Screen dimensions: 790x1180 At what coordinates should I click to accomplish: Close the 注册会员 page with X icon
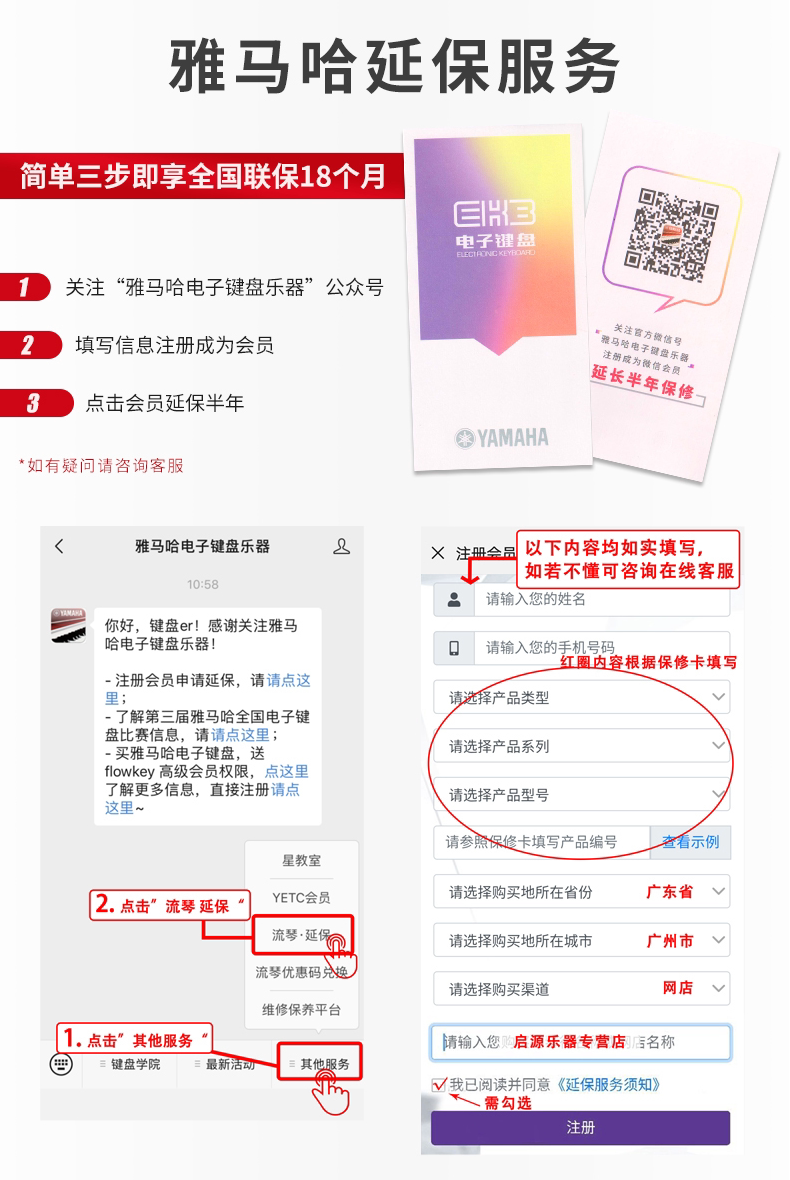[x=438, y=553]
